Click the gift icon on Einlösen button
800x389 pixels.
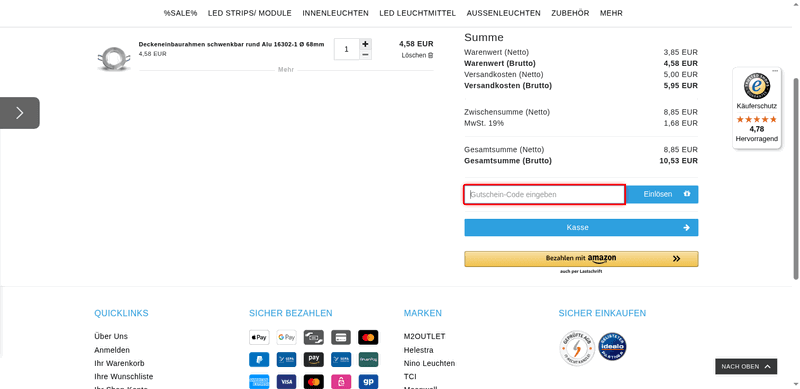click(687, 194)
